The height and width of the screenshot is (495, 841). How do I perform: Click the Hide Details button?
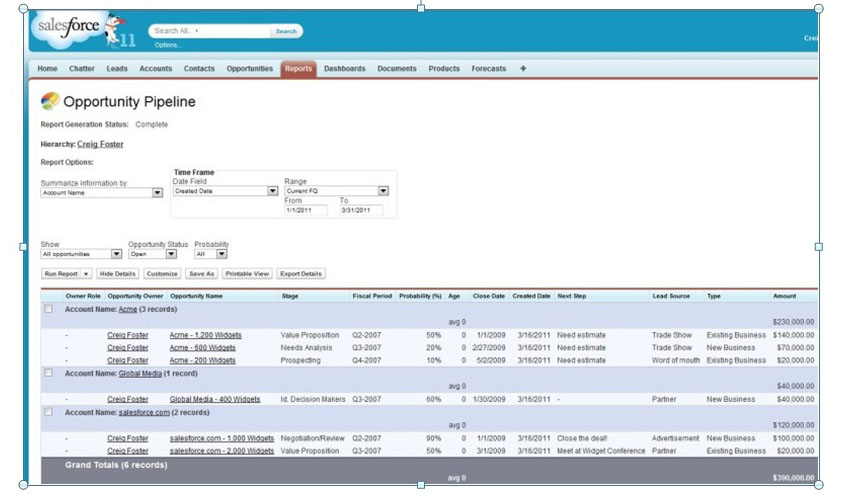point(117,274)
